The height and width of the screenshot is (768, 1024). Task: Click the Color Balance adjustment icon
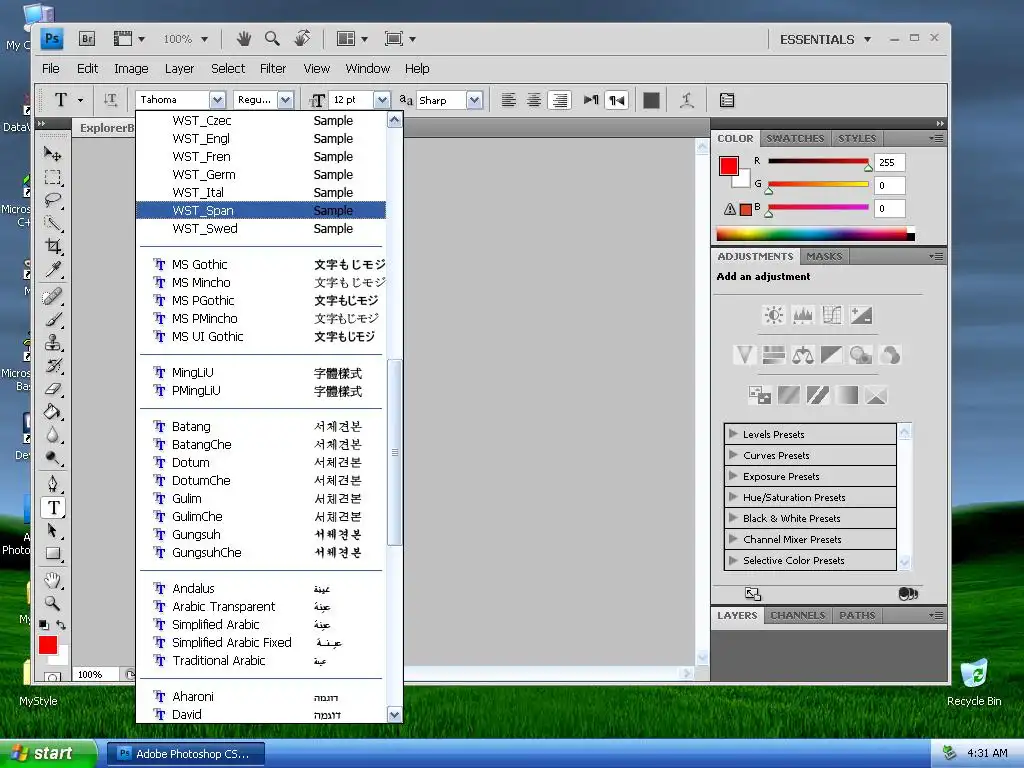point(803,355)
